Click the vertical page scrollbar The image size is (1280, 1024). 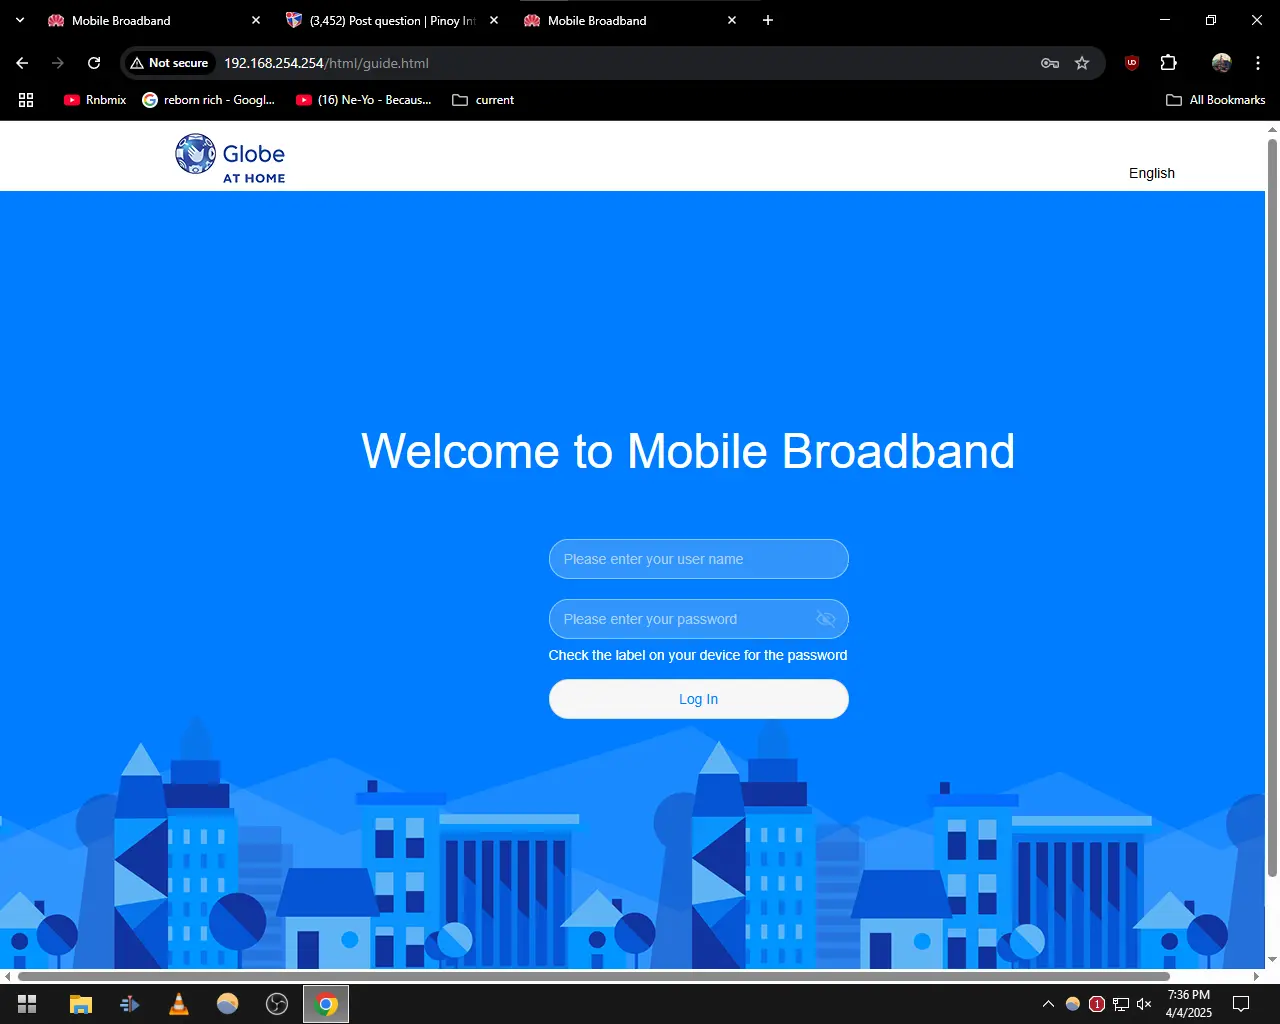1272,509
